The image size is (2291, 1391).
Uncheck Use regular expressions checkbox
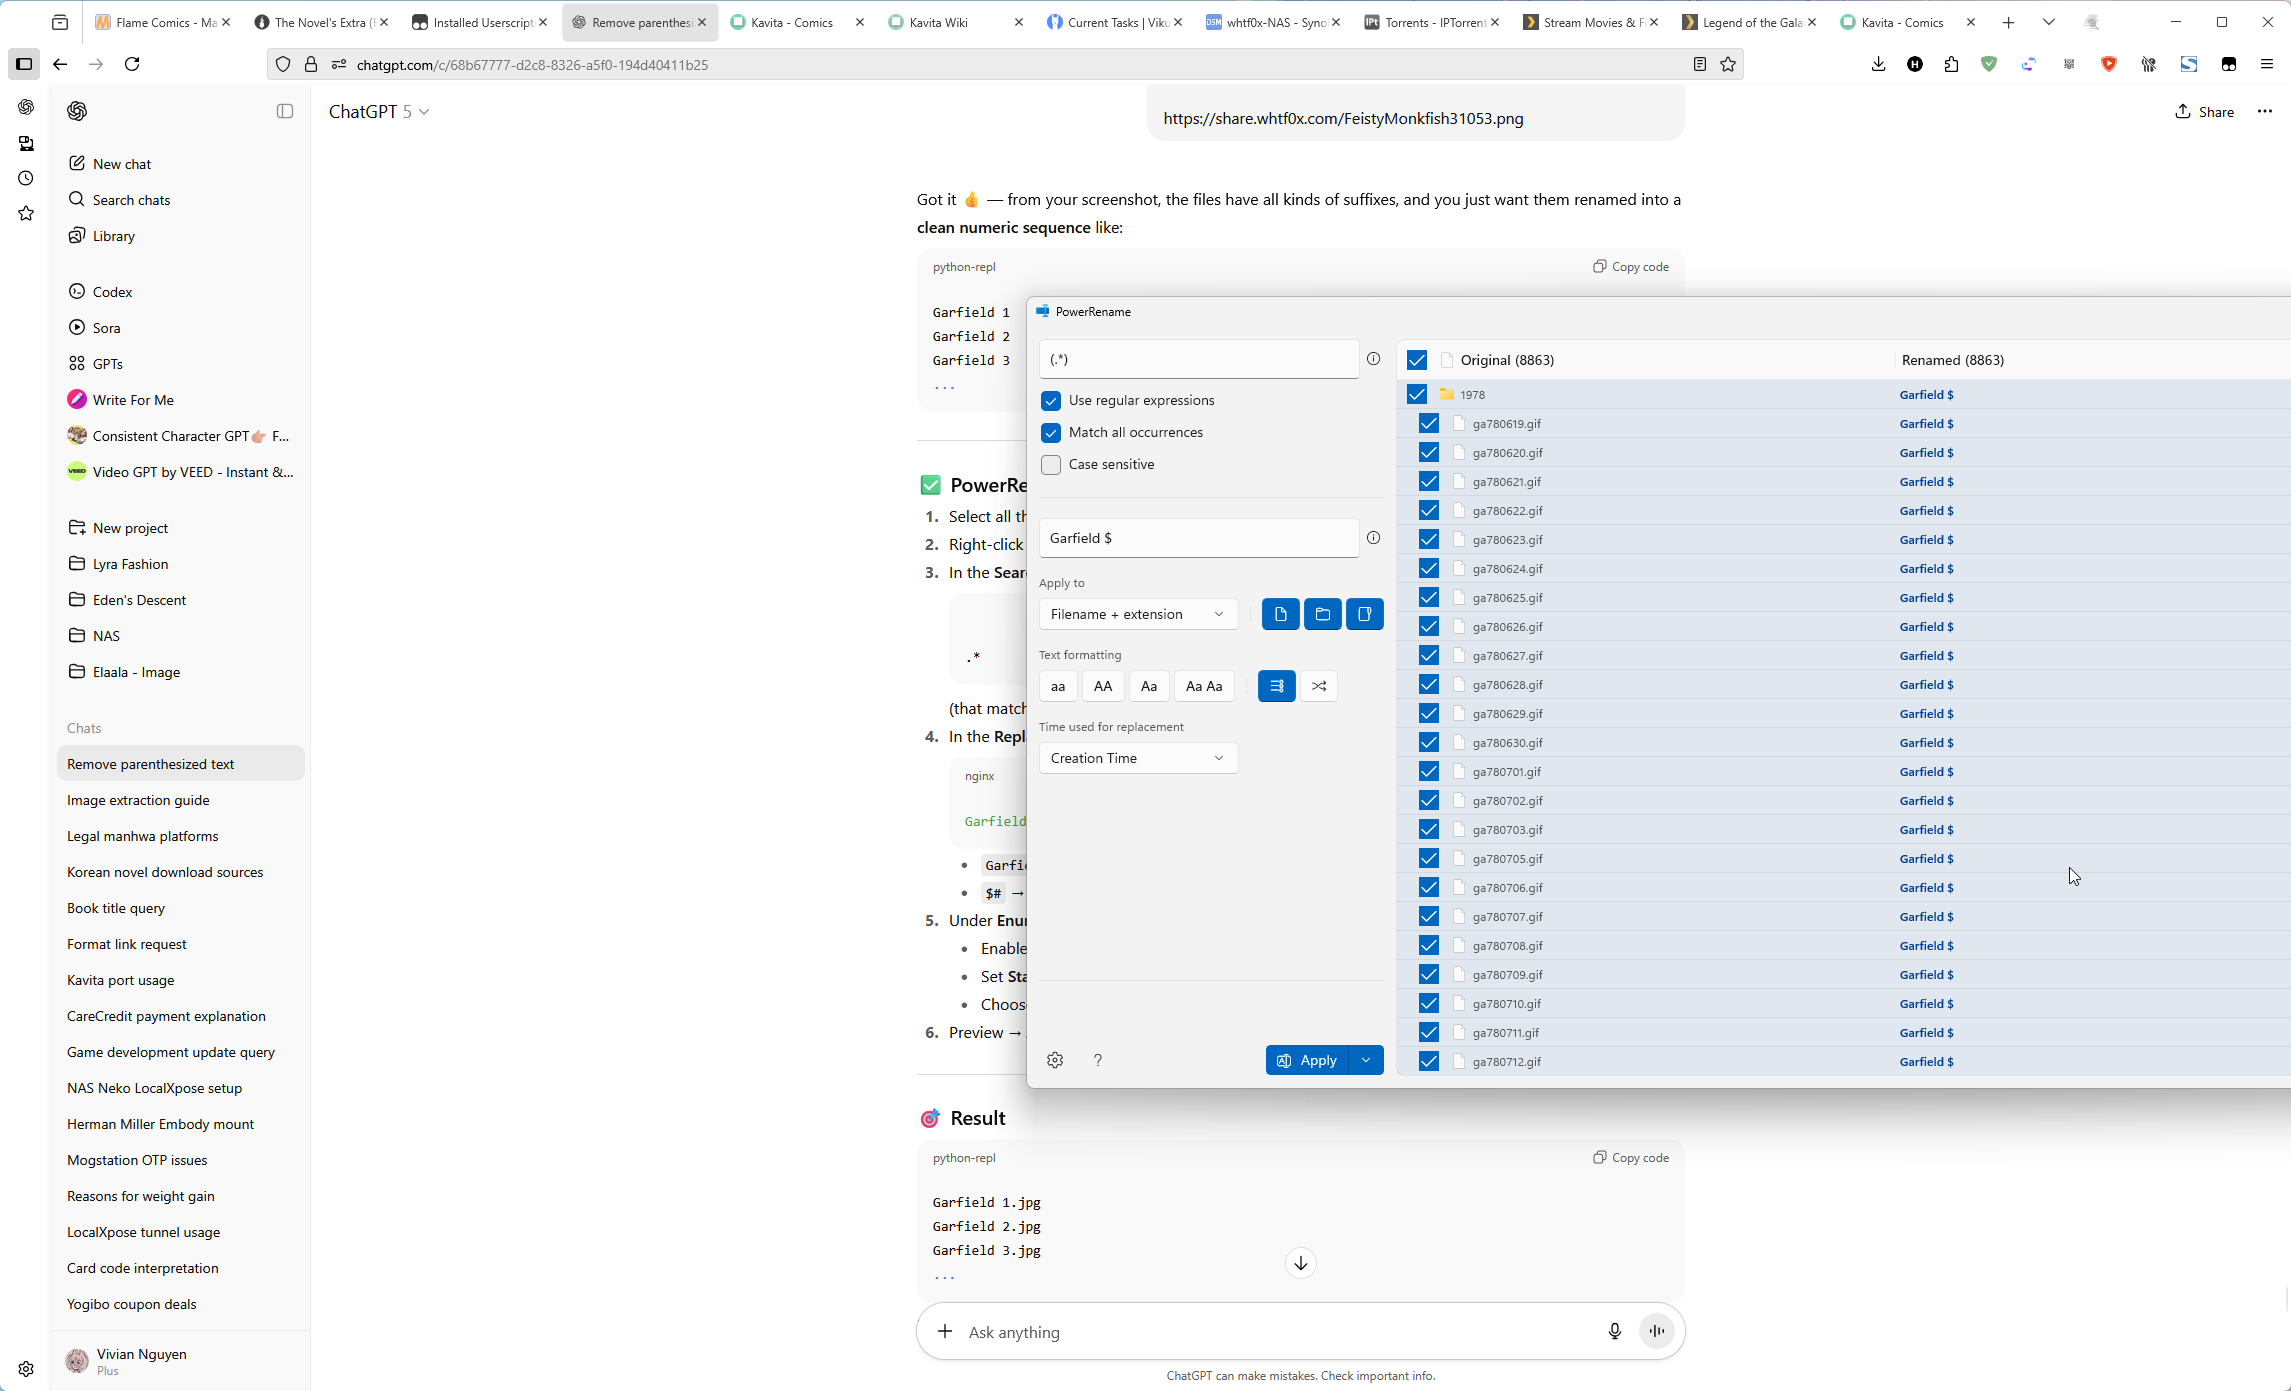tap(1050, 401)
